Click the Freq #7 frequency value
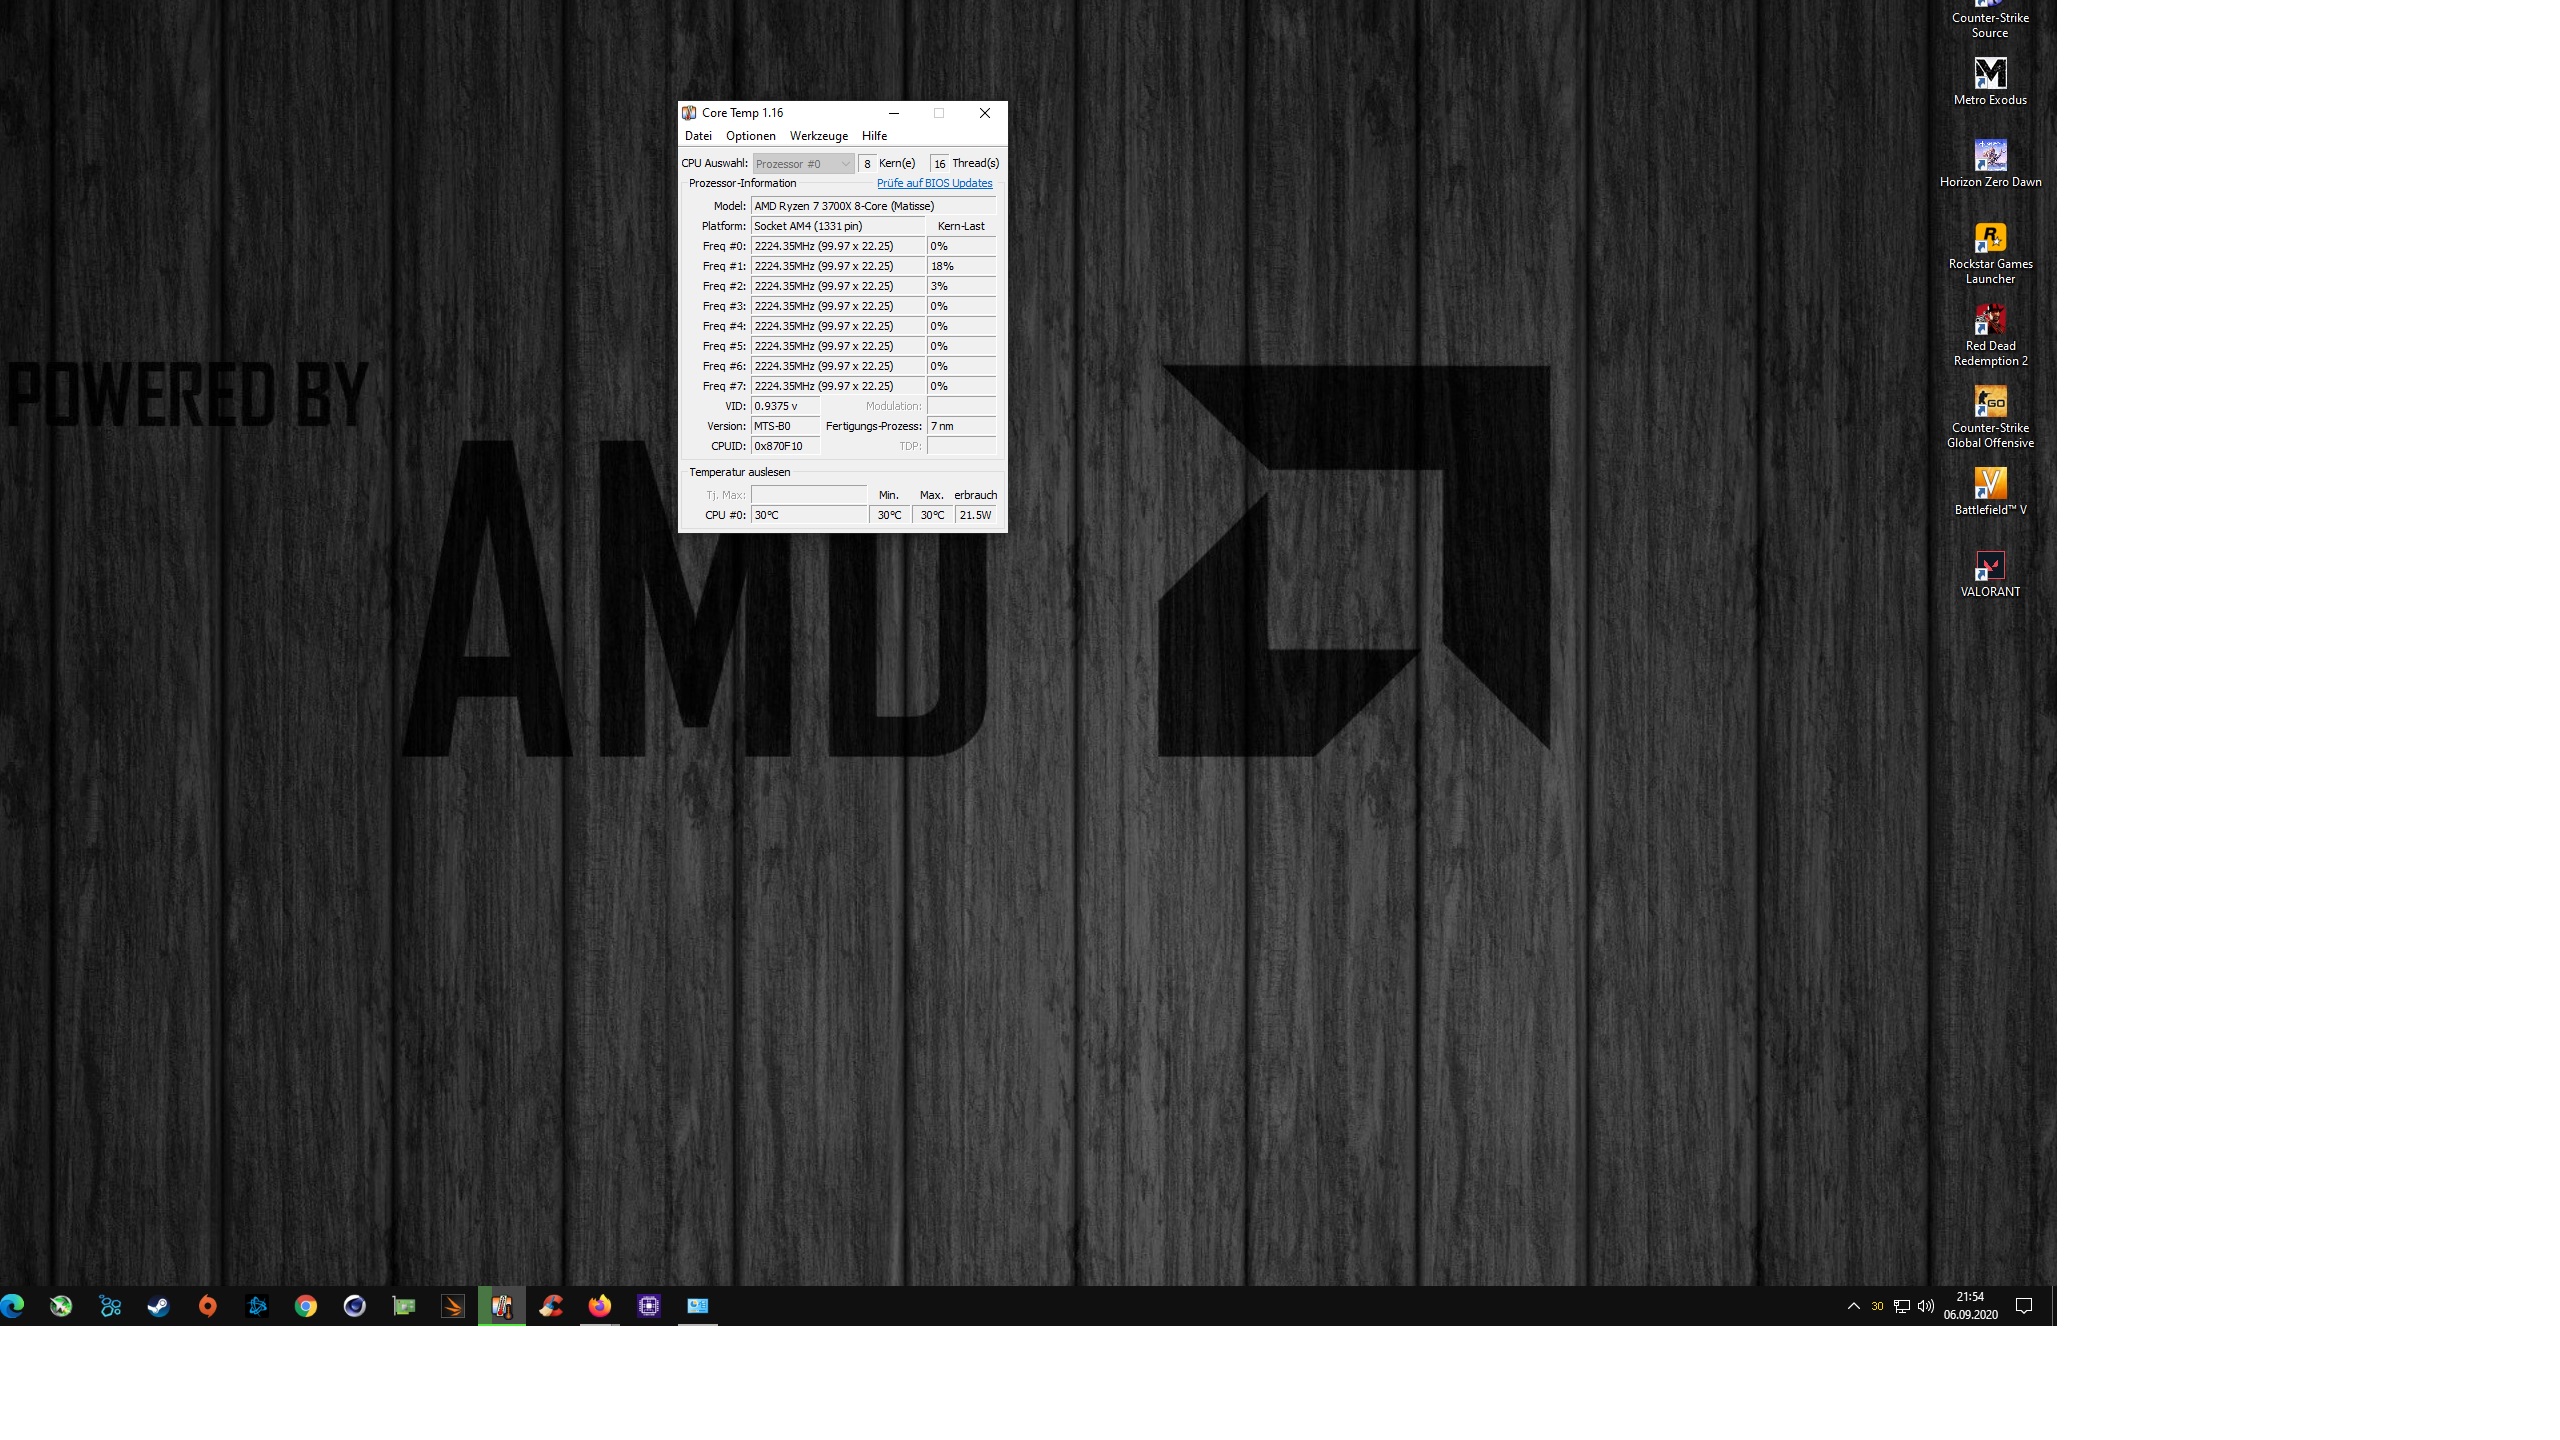Screen dimensions: 2560x1440 [x=838, y=386]
